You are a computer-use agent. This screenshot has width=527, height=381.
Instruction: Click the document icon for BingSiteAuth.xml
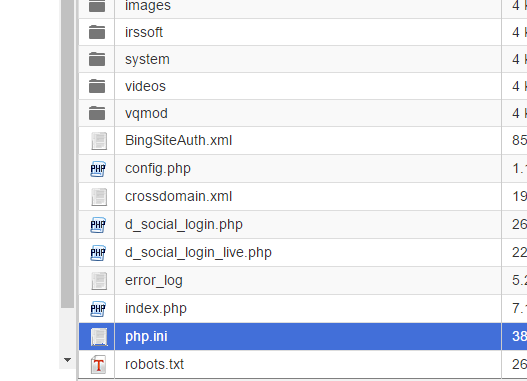point(99,141)
